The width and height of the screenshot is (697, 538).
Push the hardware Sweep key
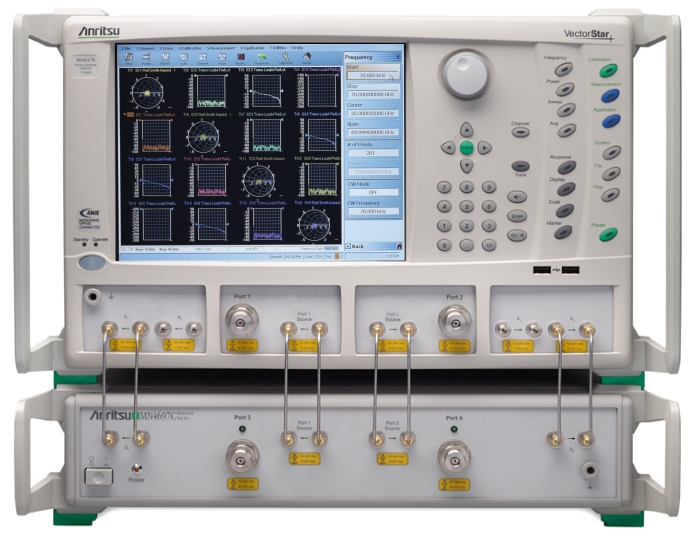566,110
